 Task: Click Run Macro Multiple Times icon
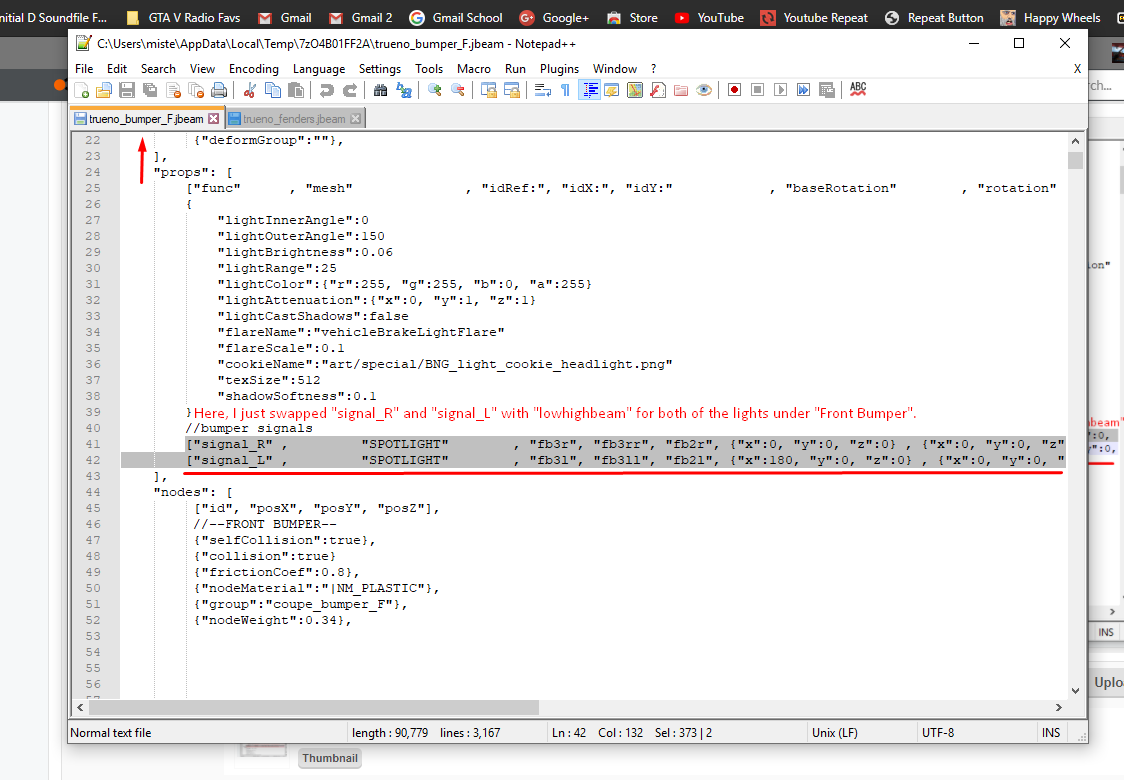(804, 90)
